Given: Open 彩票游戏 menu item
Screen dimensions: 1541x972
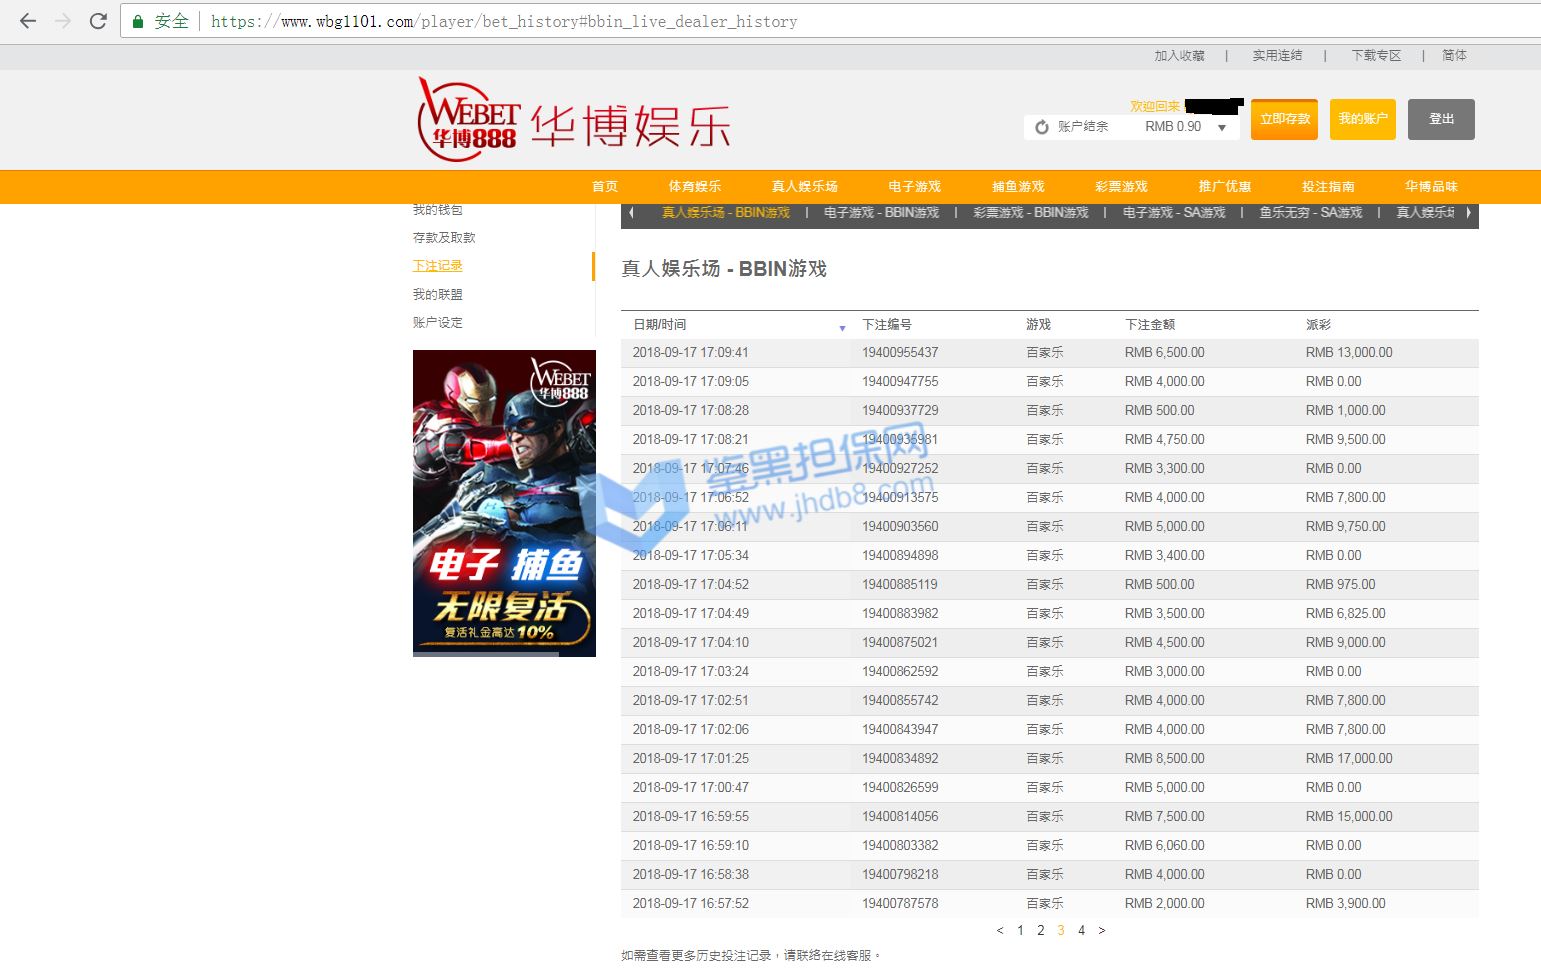Looking at the screenshot, I should (1121, 187).
